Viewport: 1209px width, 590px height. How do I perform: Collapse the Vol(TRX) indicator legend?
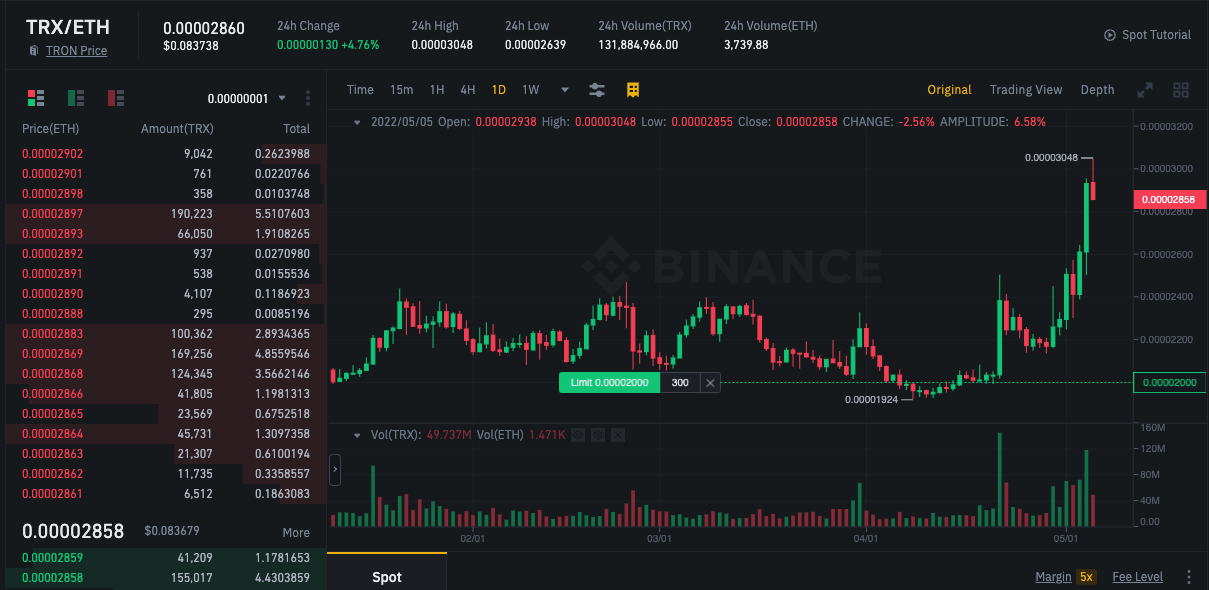click(358, 435)
